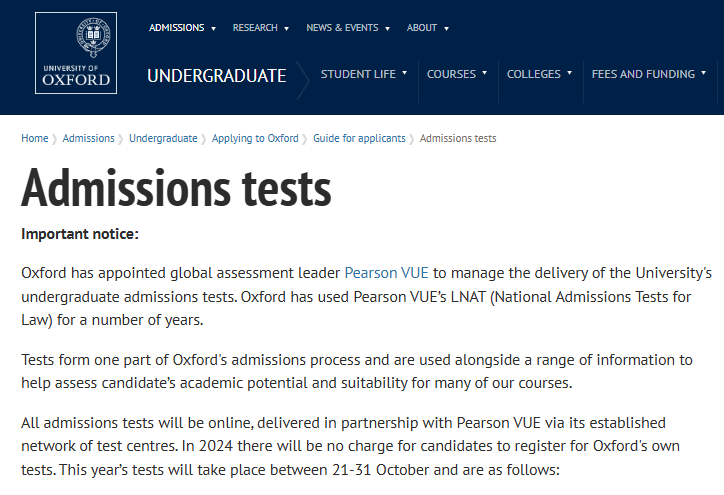Click the University of Oxford logo
Screen dimensions: 724x495
click(76, 53)
